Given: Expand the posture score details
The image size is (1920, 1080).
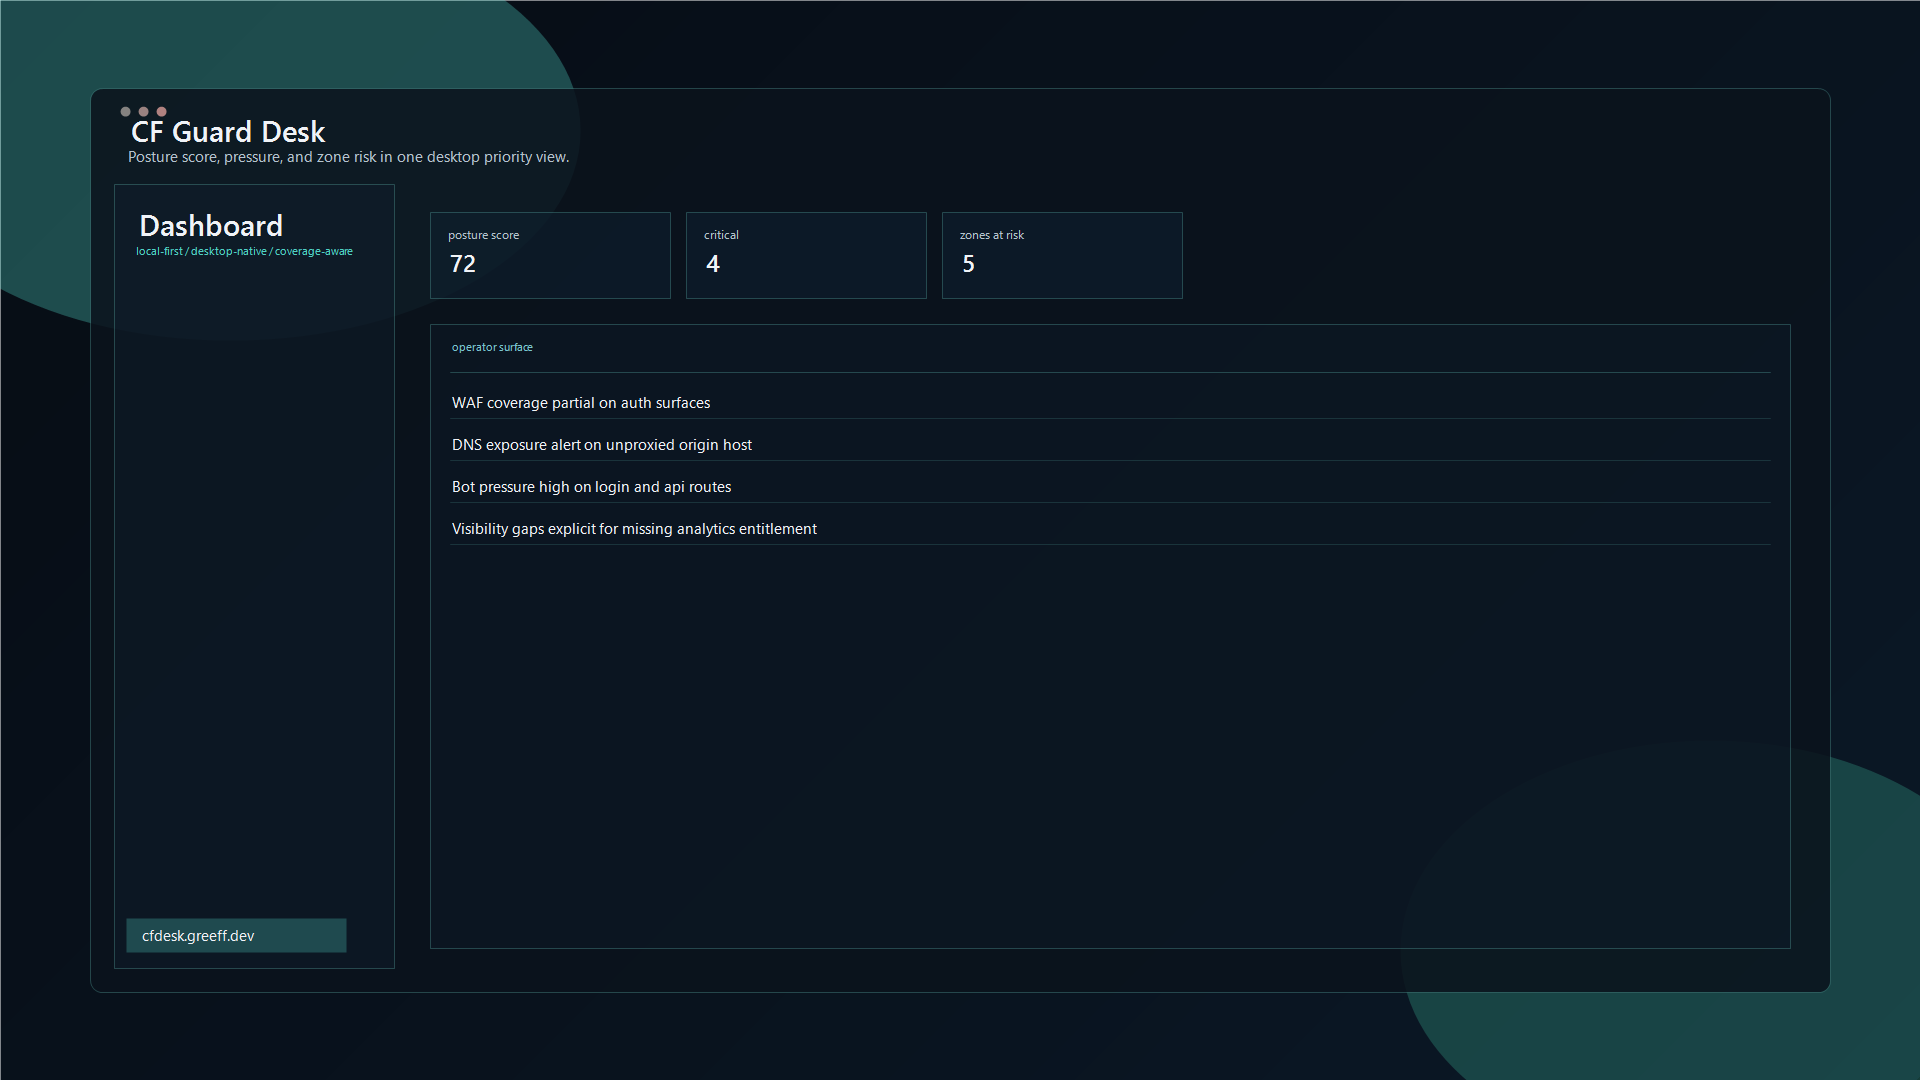Looking at the screenshot, I should pos(550,255).
